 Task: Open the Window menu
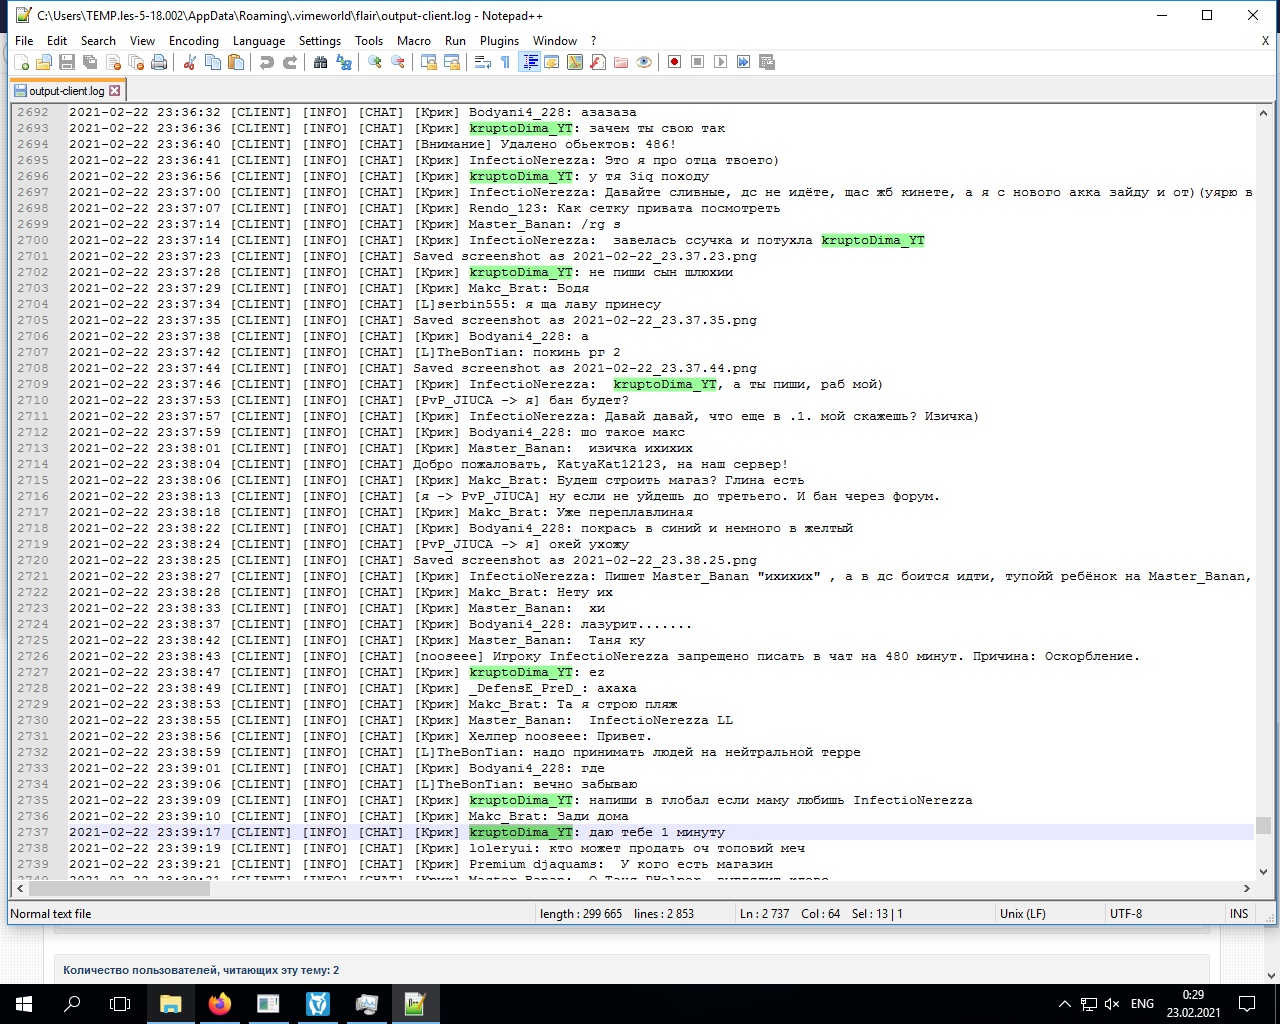tap(555, 41)
